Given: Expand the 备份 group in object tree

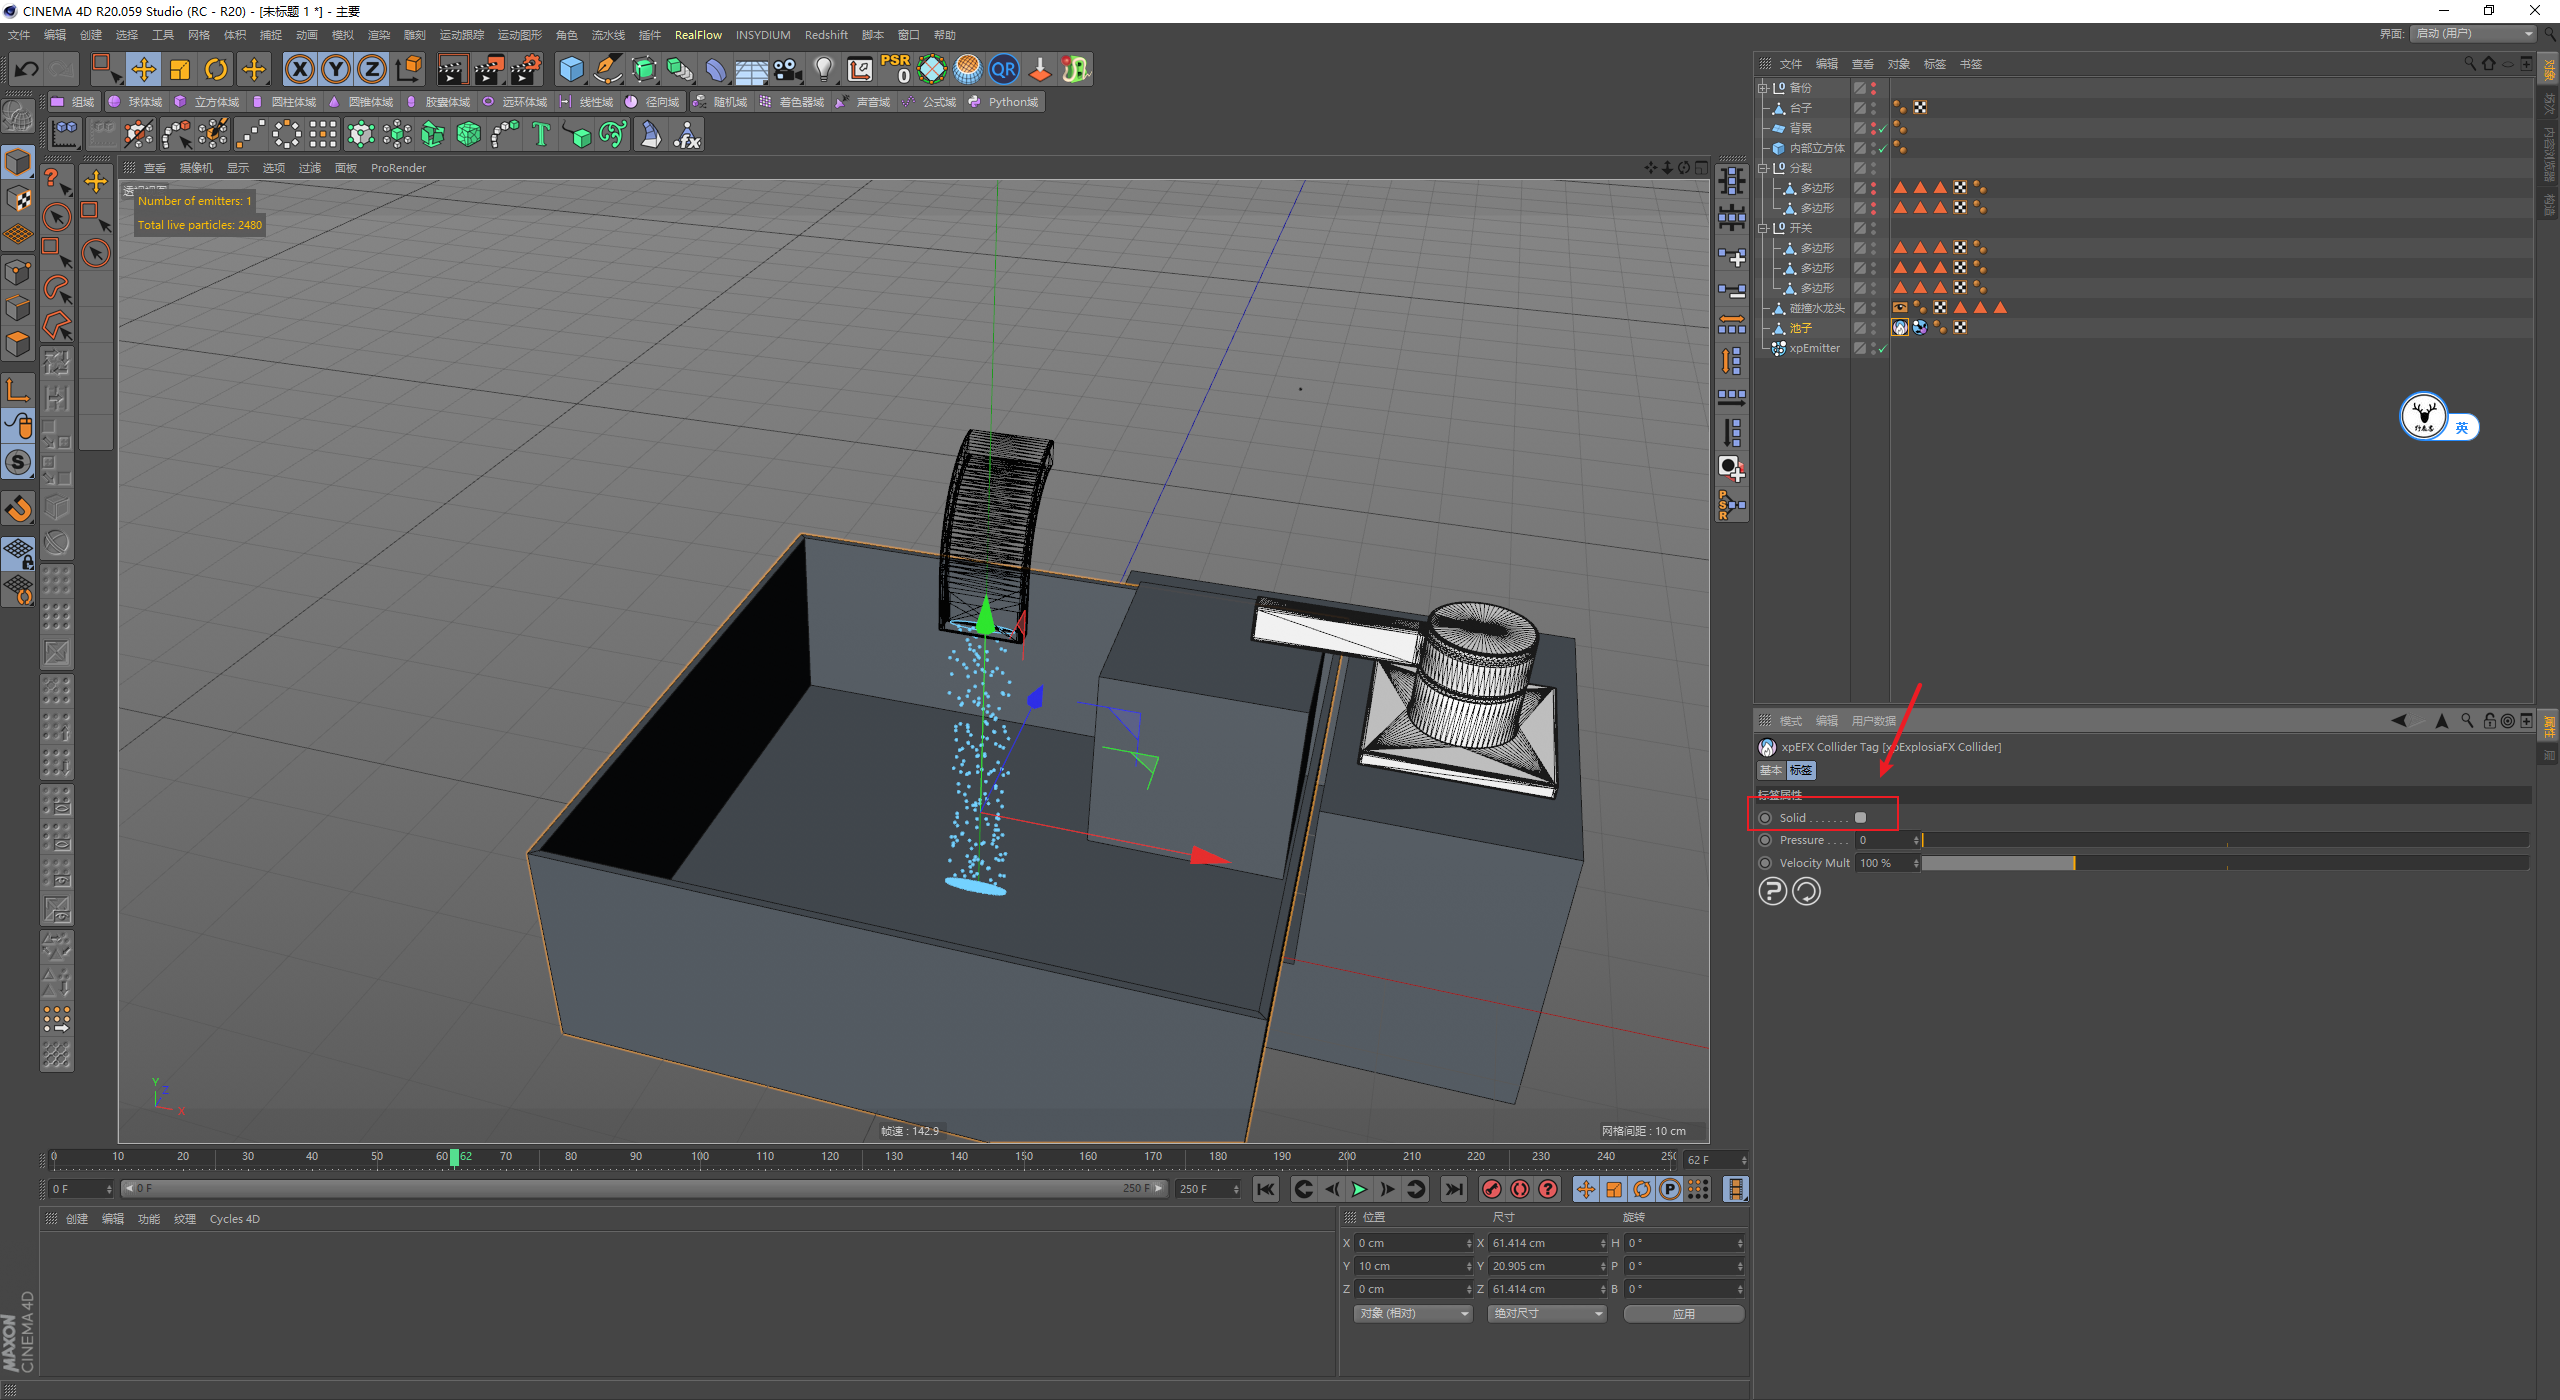Looking at the screenshot, I should coord(1763,88).
